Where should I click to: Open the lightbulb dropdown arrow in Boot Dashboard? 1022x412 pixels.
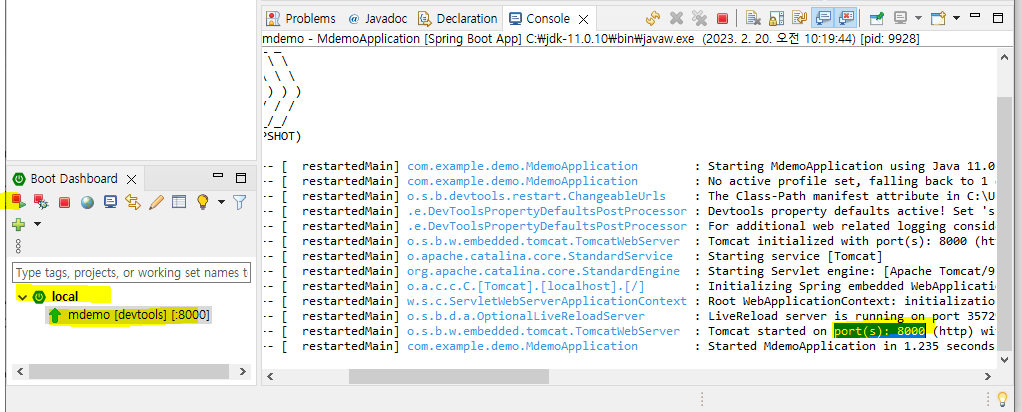(221, 202)
